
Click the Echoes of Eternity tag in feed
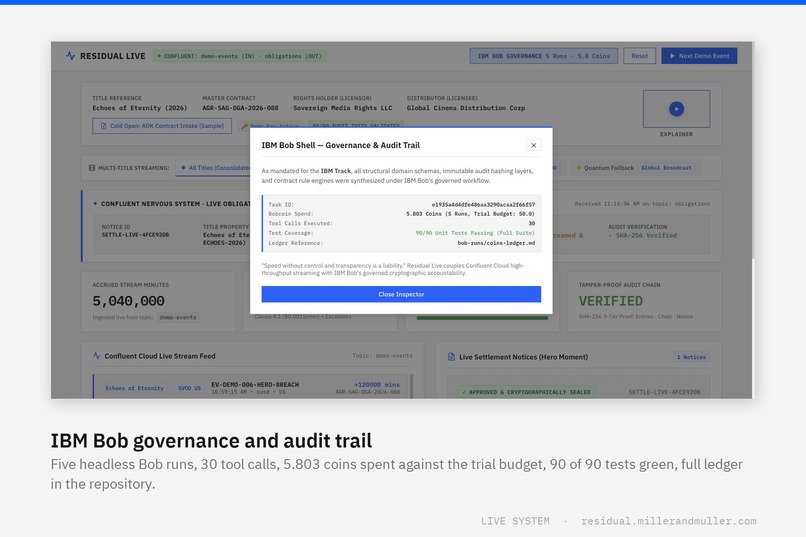(x=134, y=388)
